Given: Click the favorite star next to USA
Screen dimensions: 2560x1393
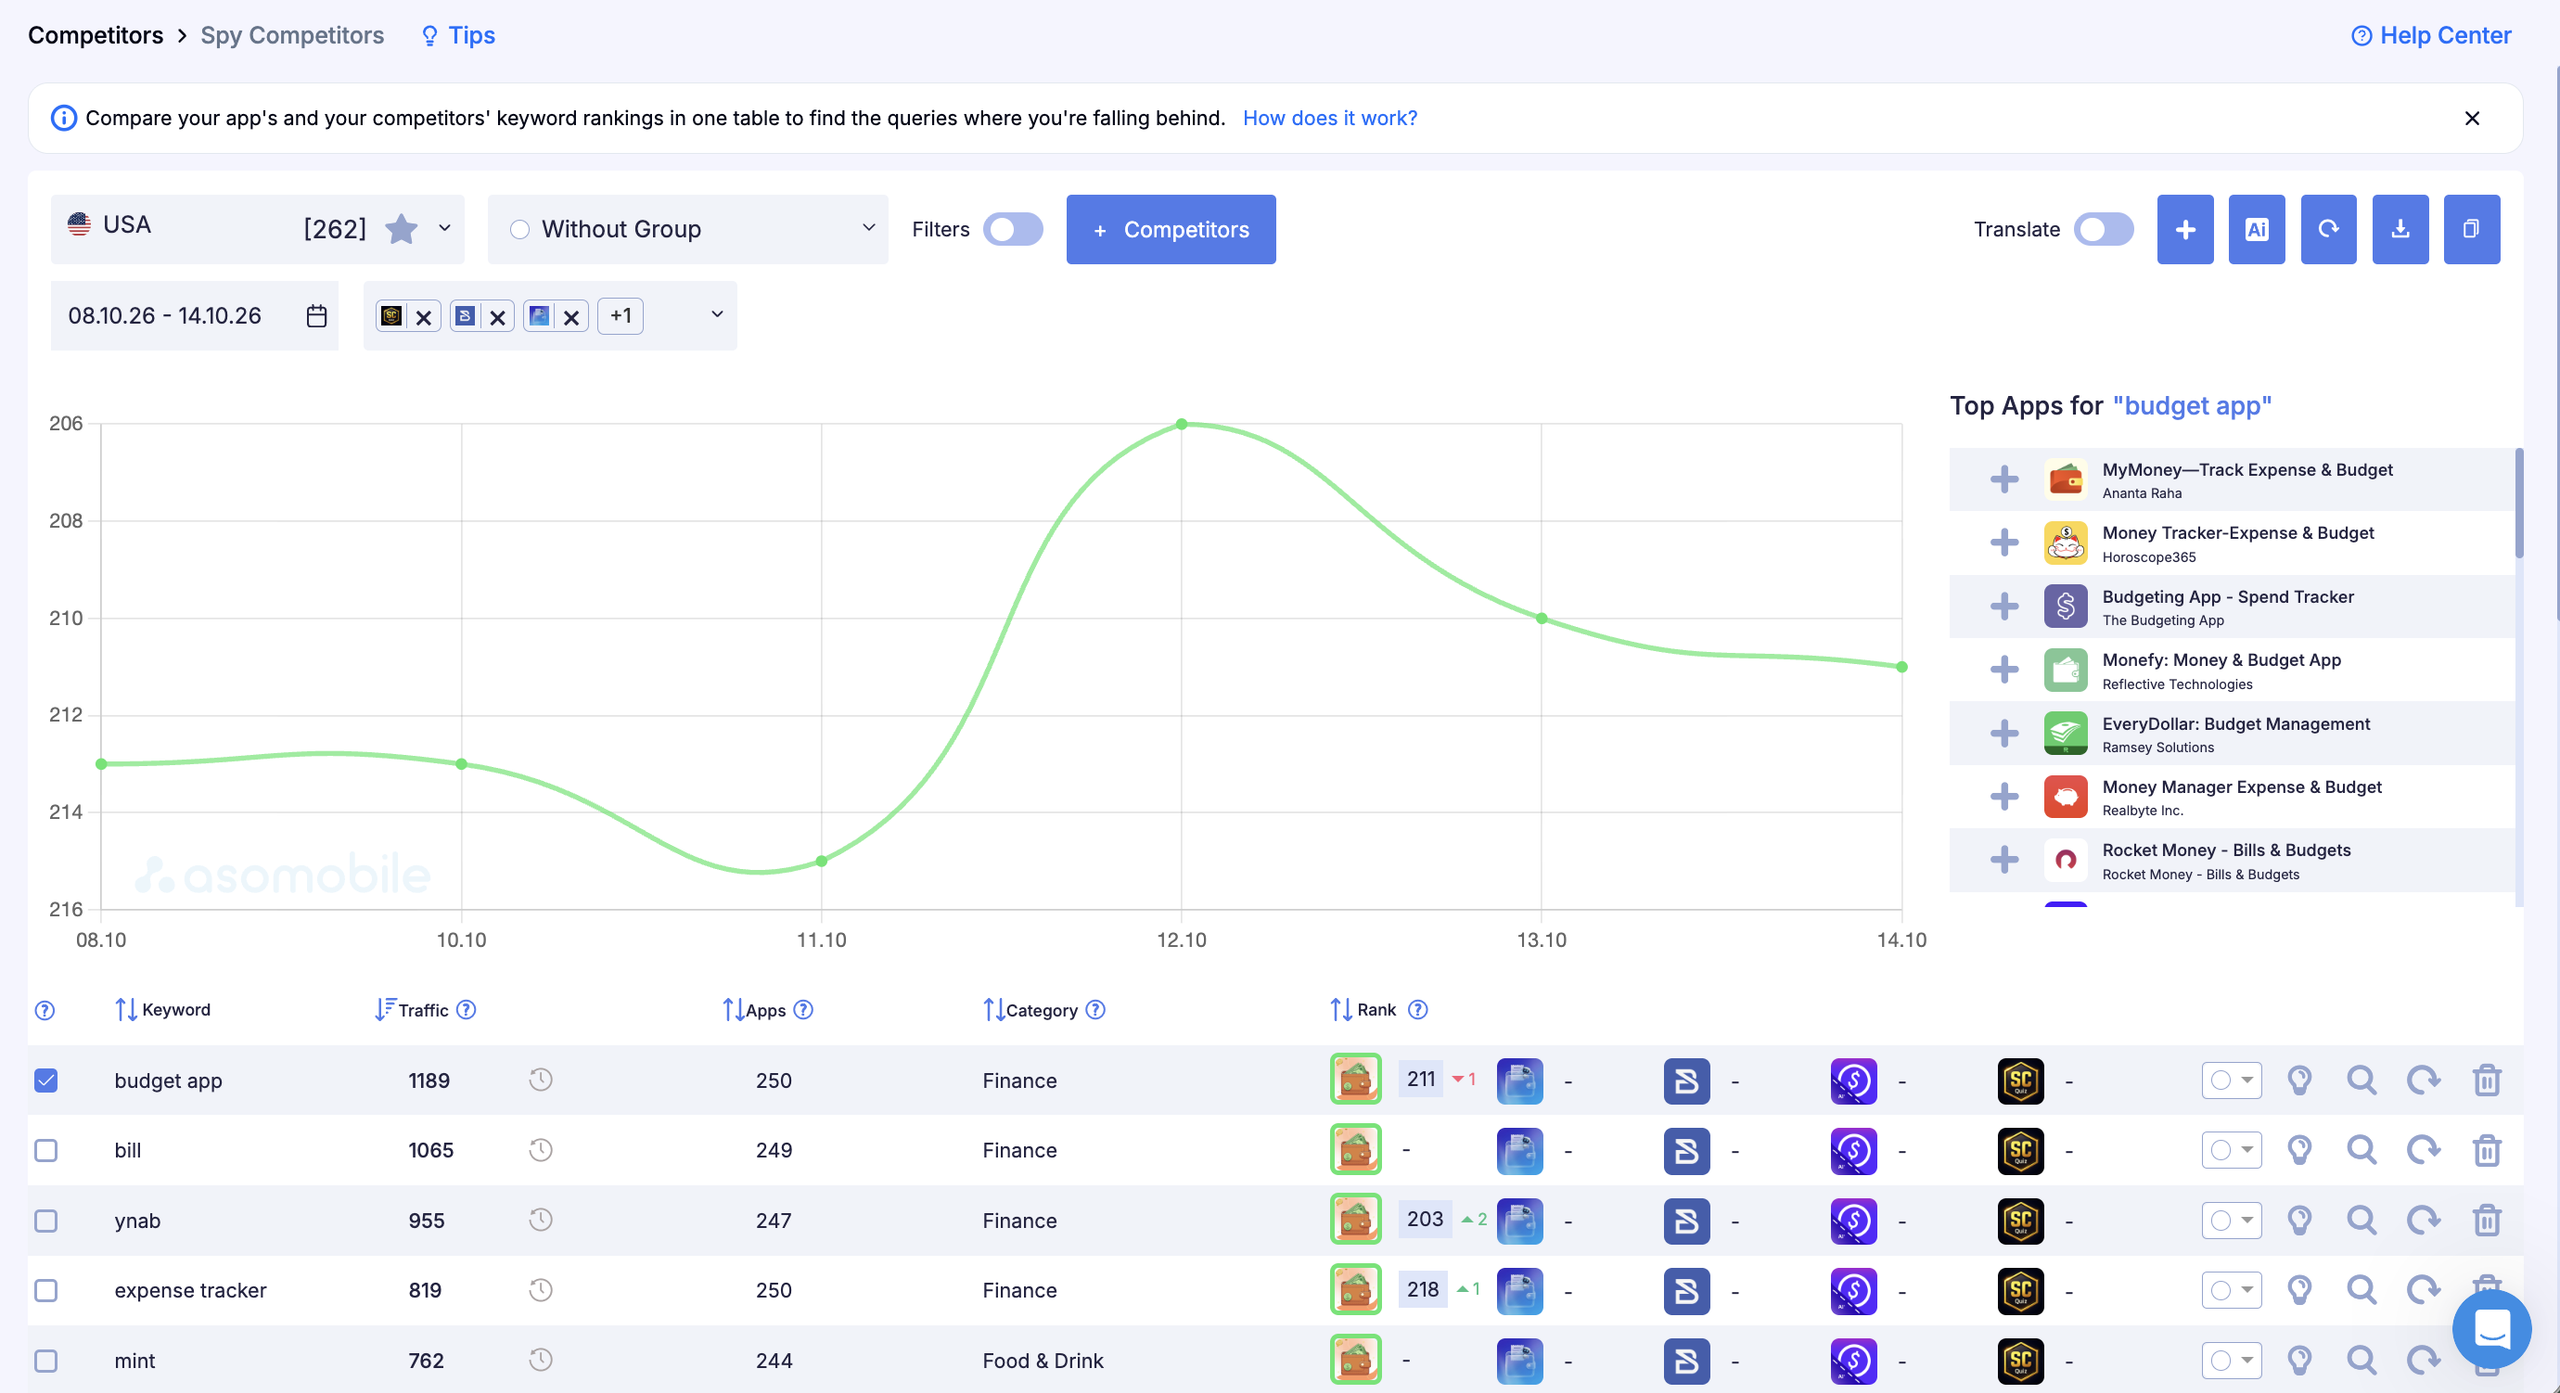Looking at the screenshot, I should click(401, 229).
